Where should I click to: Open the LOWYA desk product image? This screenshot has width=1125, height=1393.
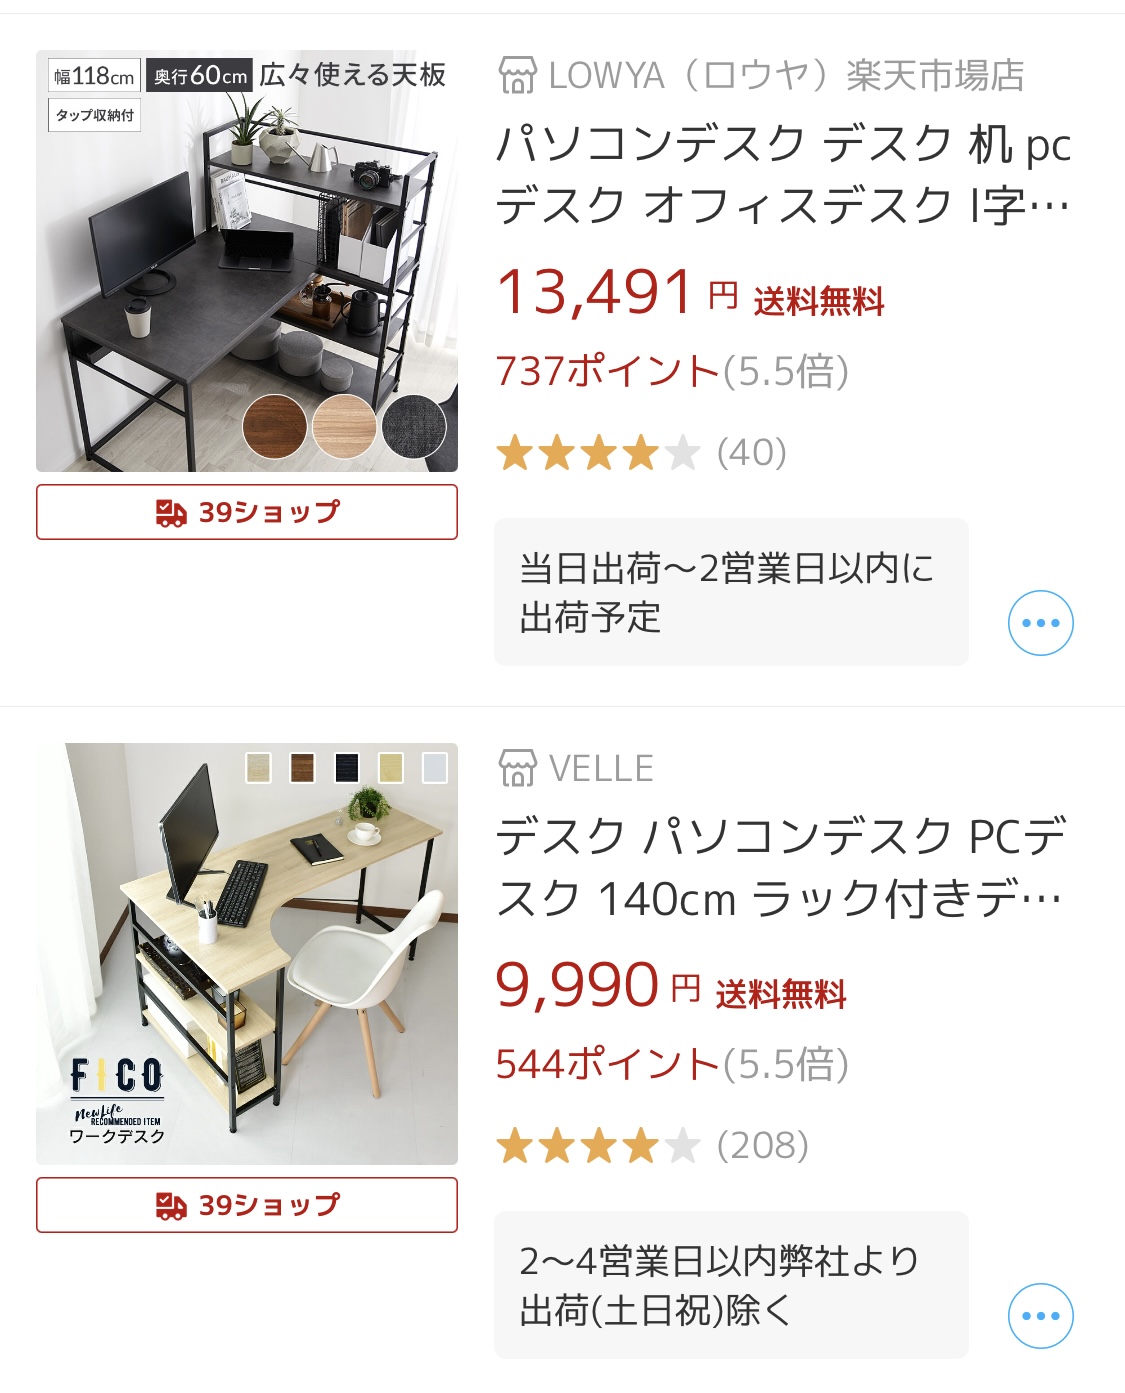247,261
